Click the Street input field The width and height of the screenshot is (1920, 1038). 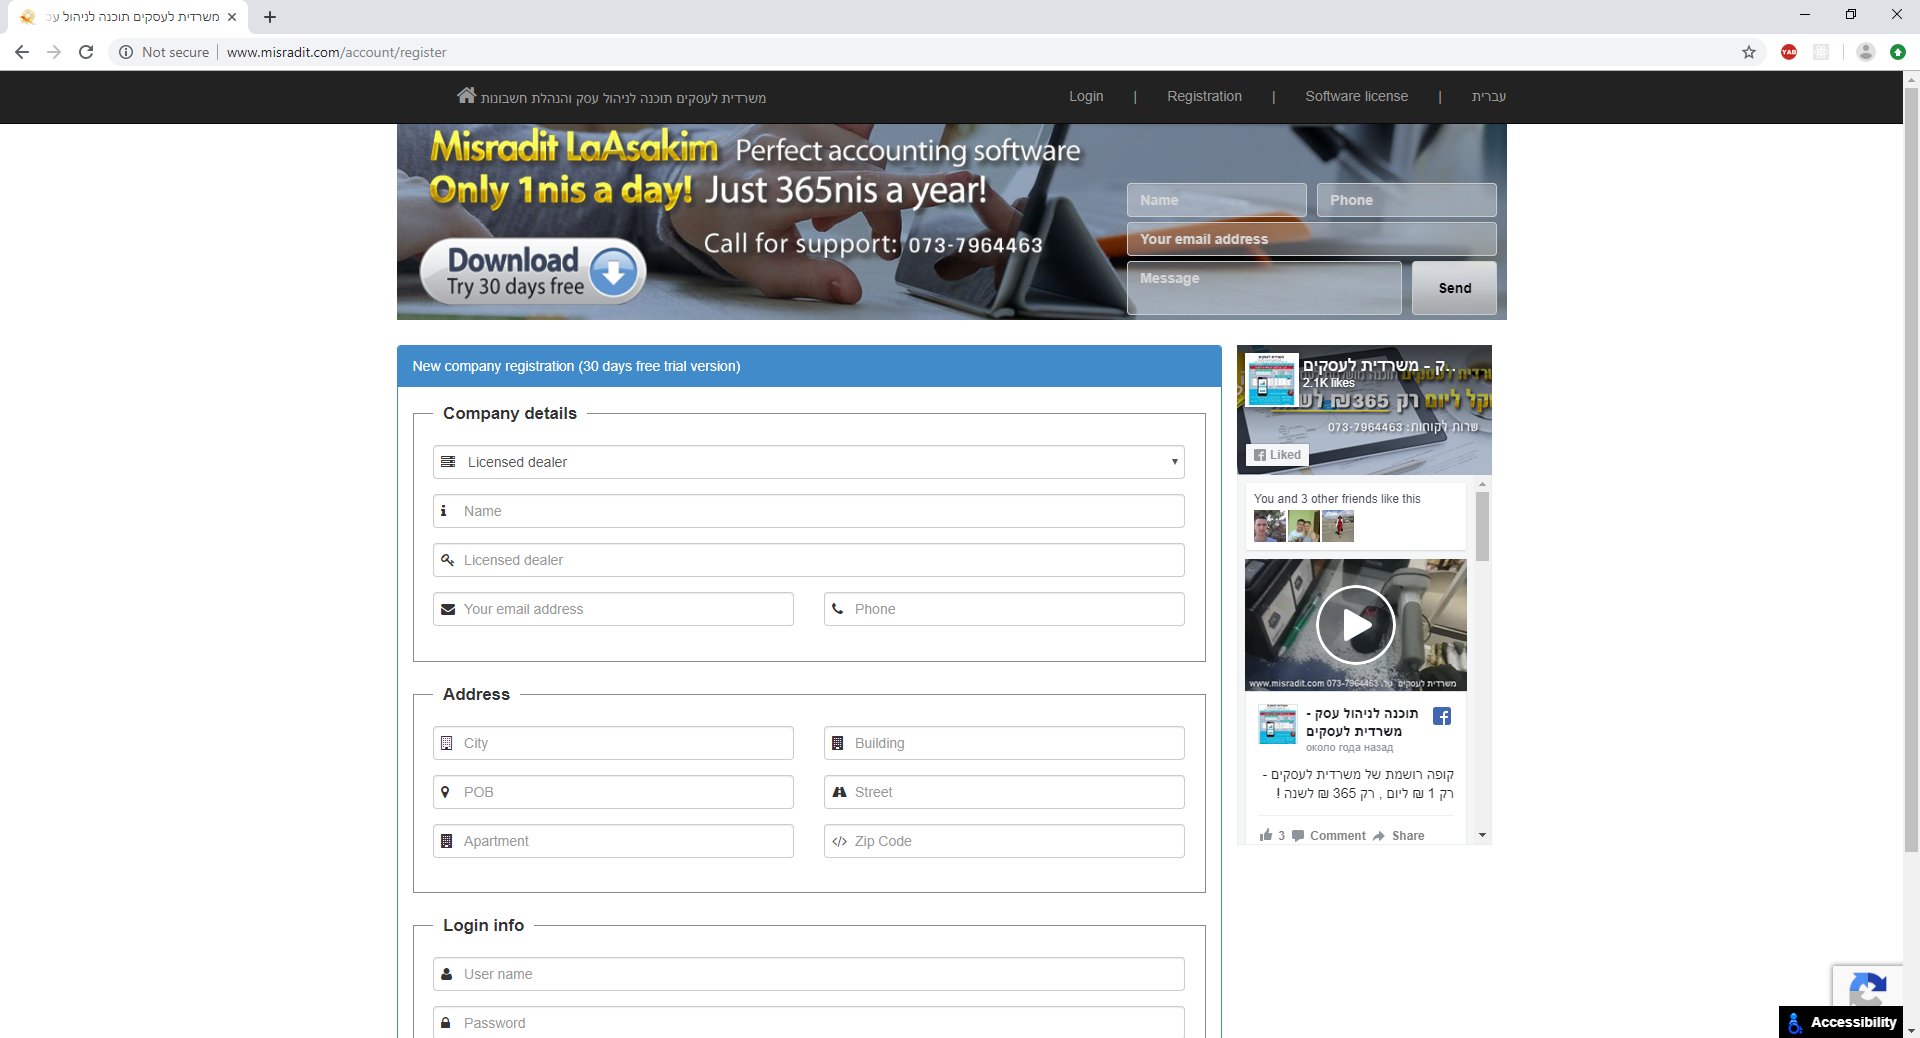click(1004, 792)
